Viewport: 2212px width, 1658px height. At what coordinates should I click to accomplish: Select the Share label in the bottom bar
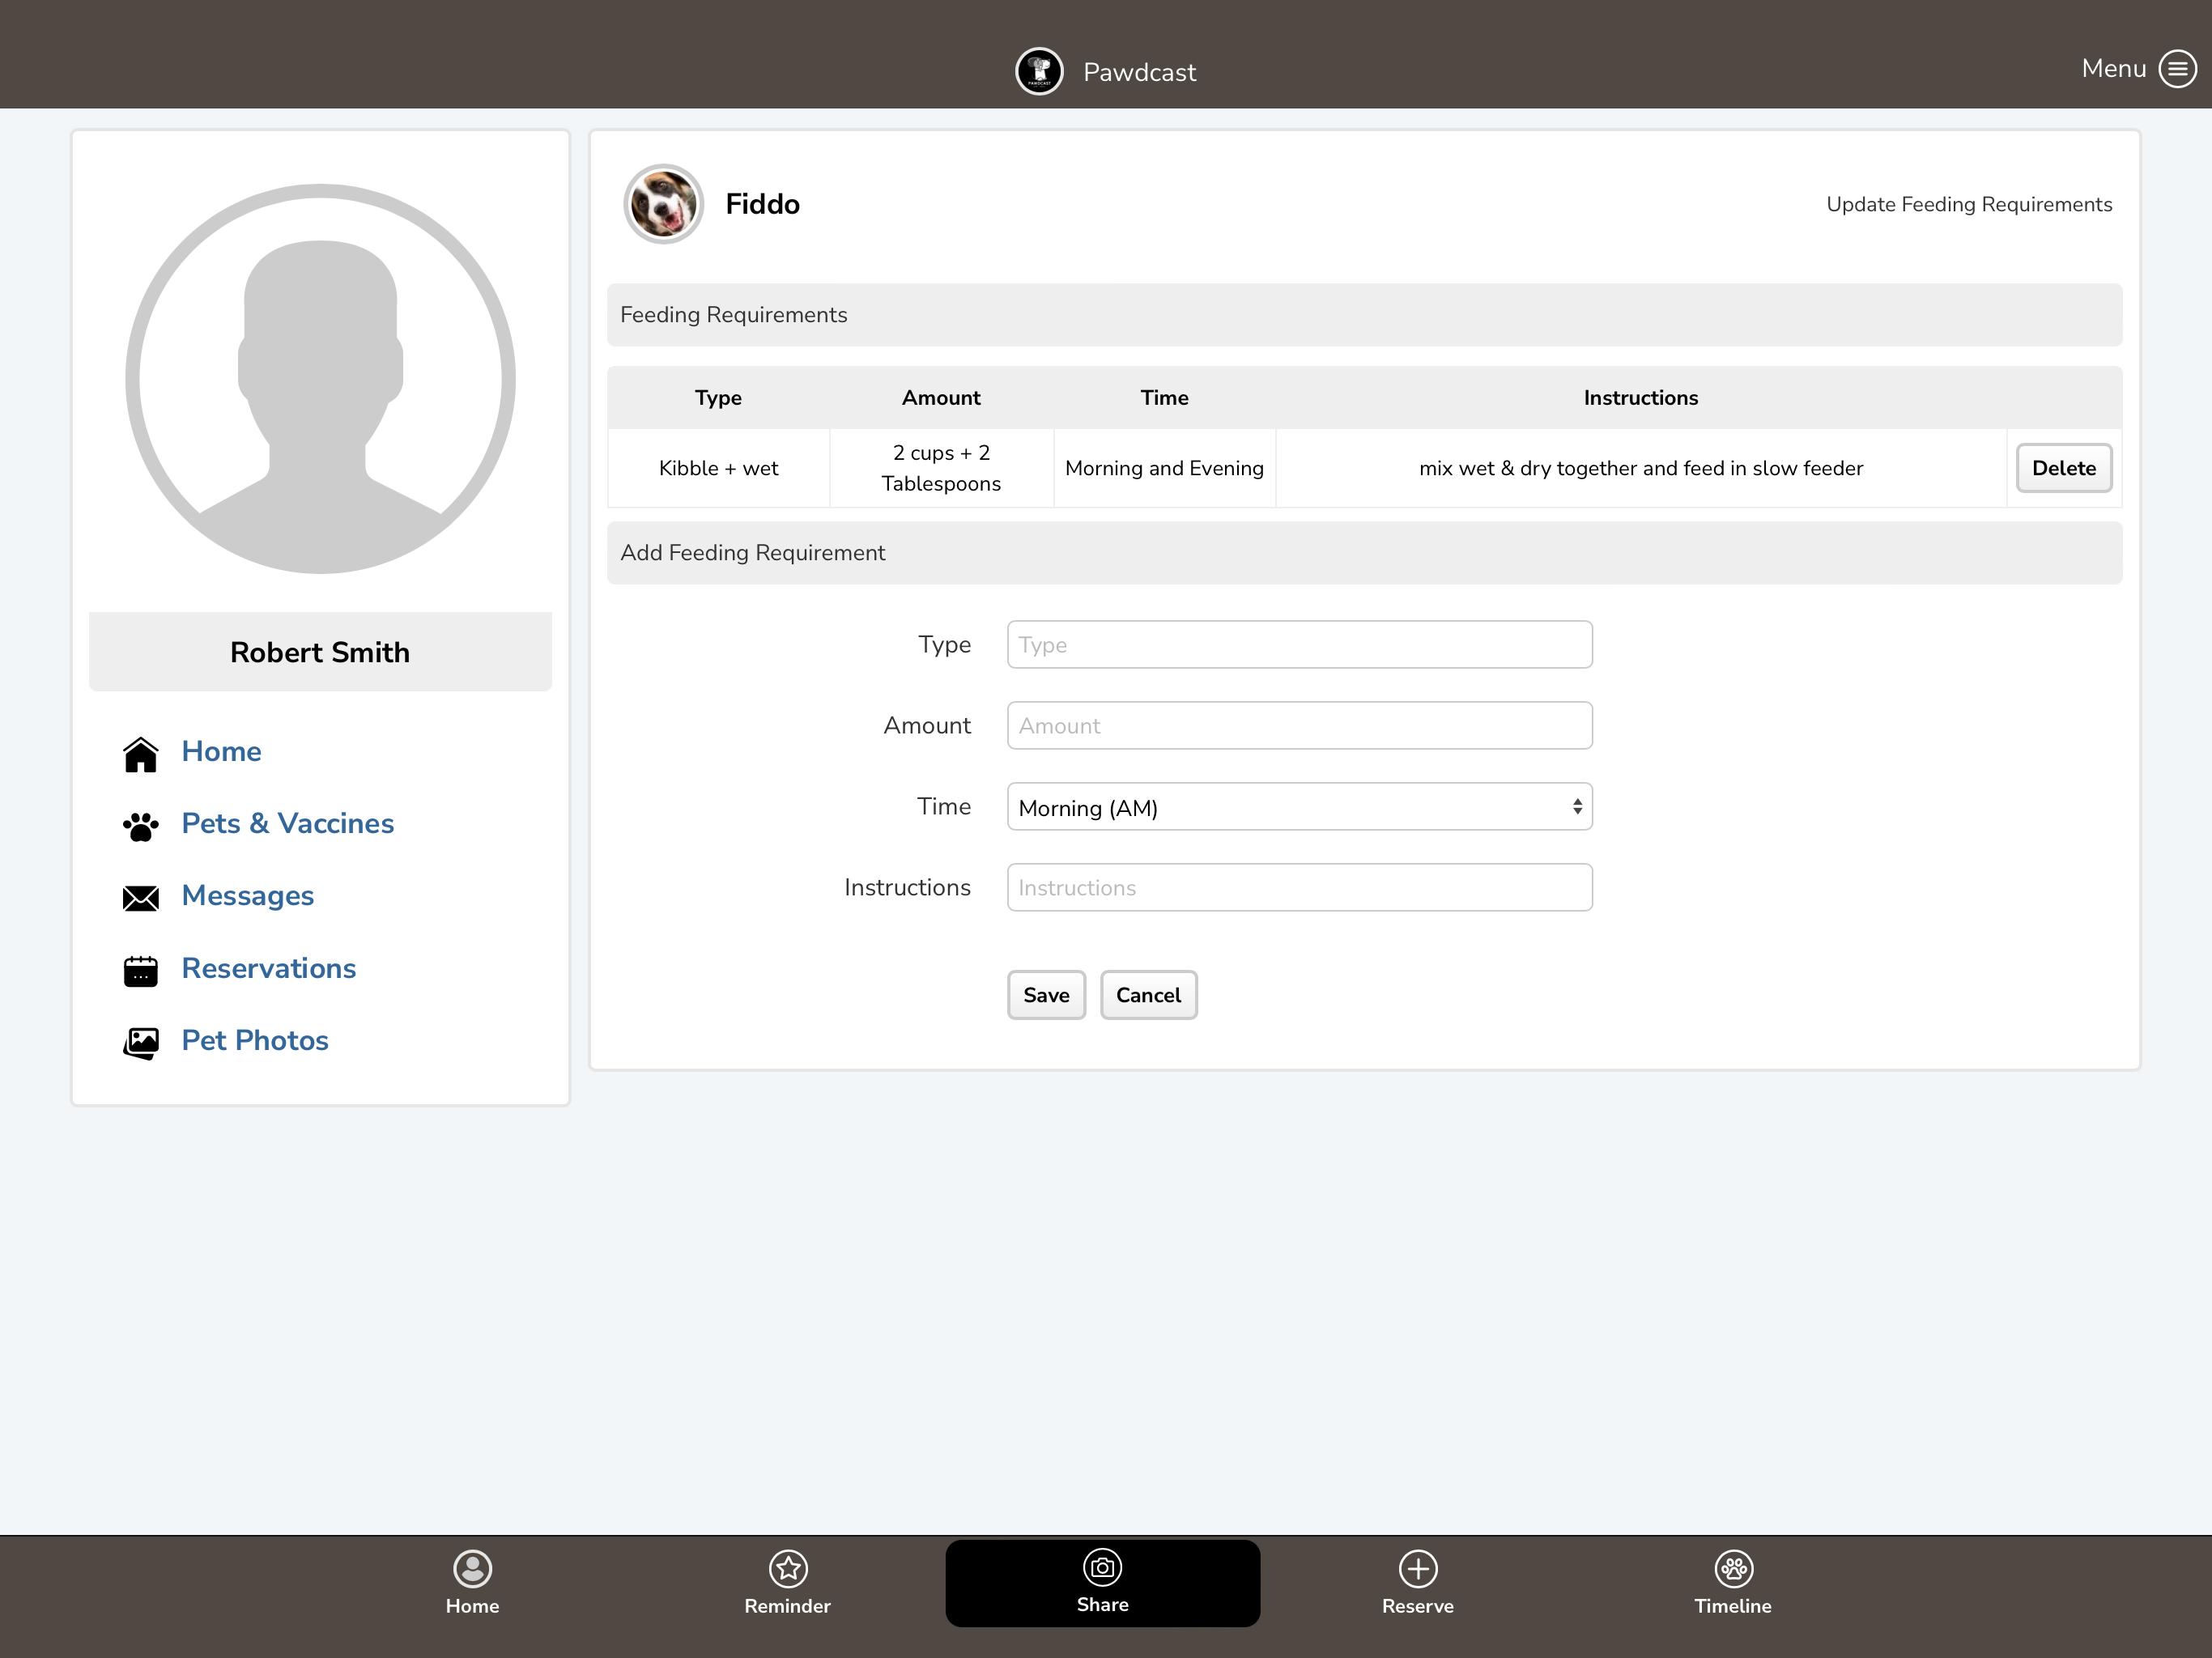click(x=1102, y=1604)
